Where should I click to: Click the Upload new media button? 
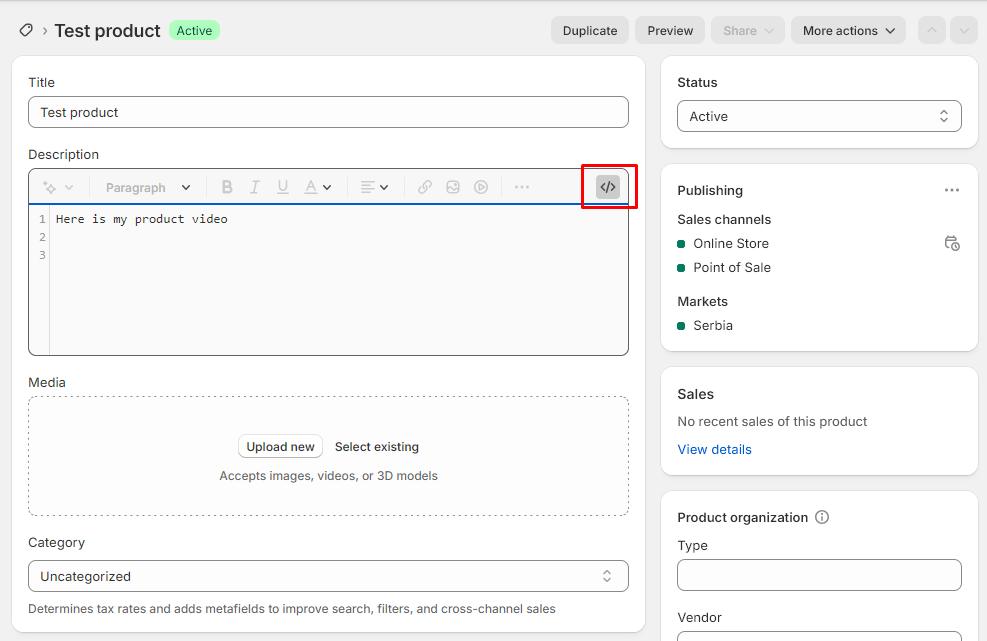(x=280, y=446)
